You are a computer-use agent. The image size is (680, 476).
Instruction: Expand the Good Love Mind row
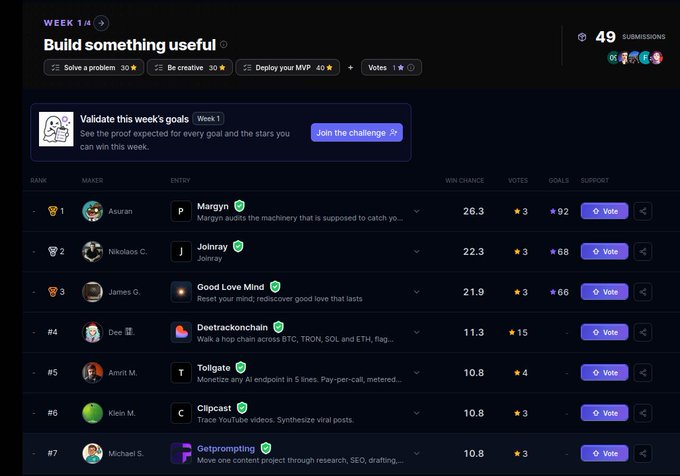pyautogui.click(x=416, y=292)
